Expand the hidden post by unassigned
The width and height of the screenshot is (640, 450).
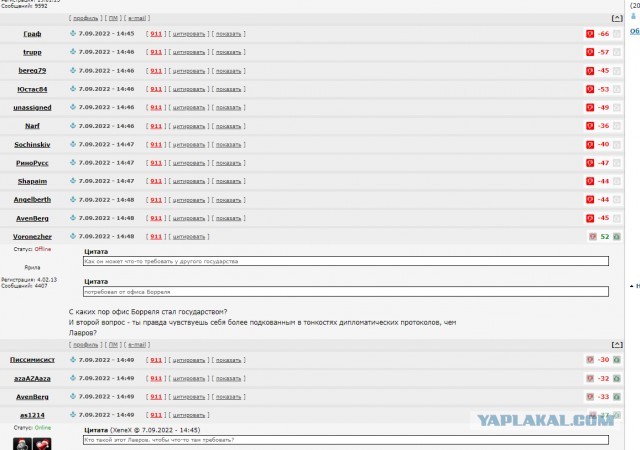(229, 107)
